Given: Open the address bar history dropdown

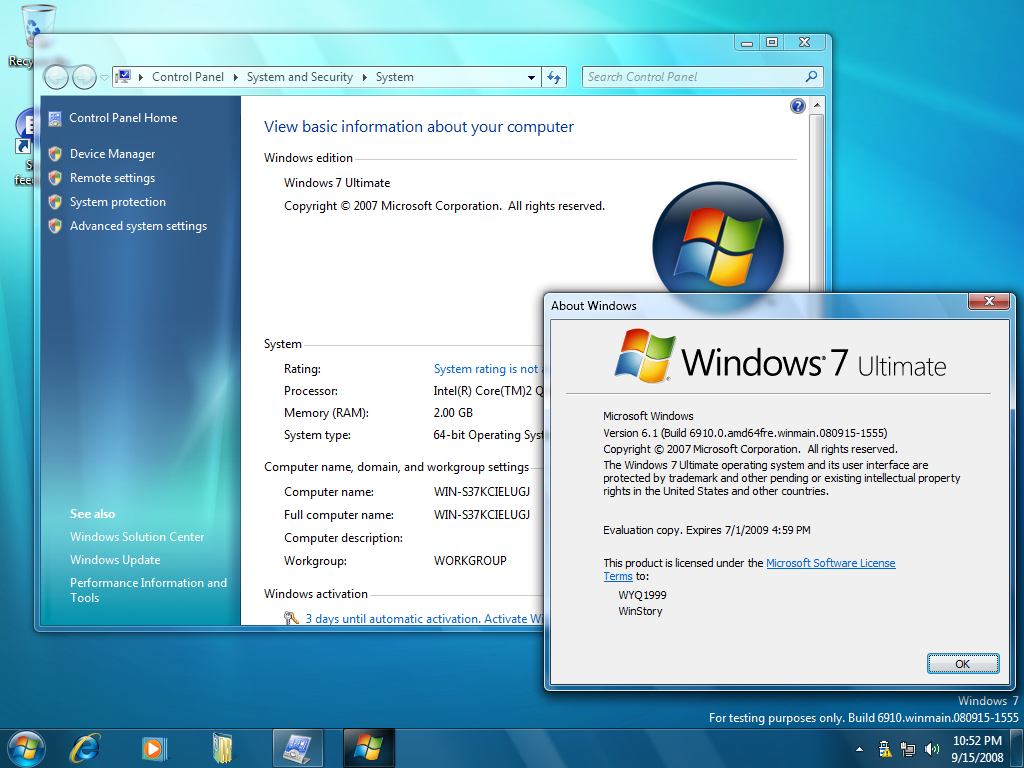Looking at the screenshot, I should (531, 77).
